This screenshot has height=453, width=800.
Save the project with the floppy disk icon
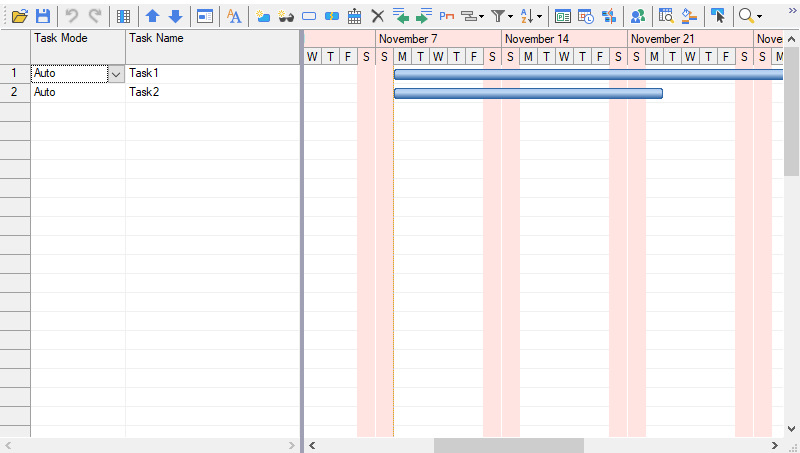(43, 16)
